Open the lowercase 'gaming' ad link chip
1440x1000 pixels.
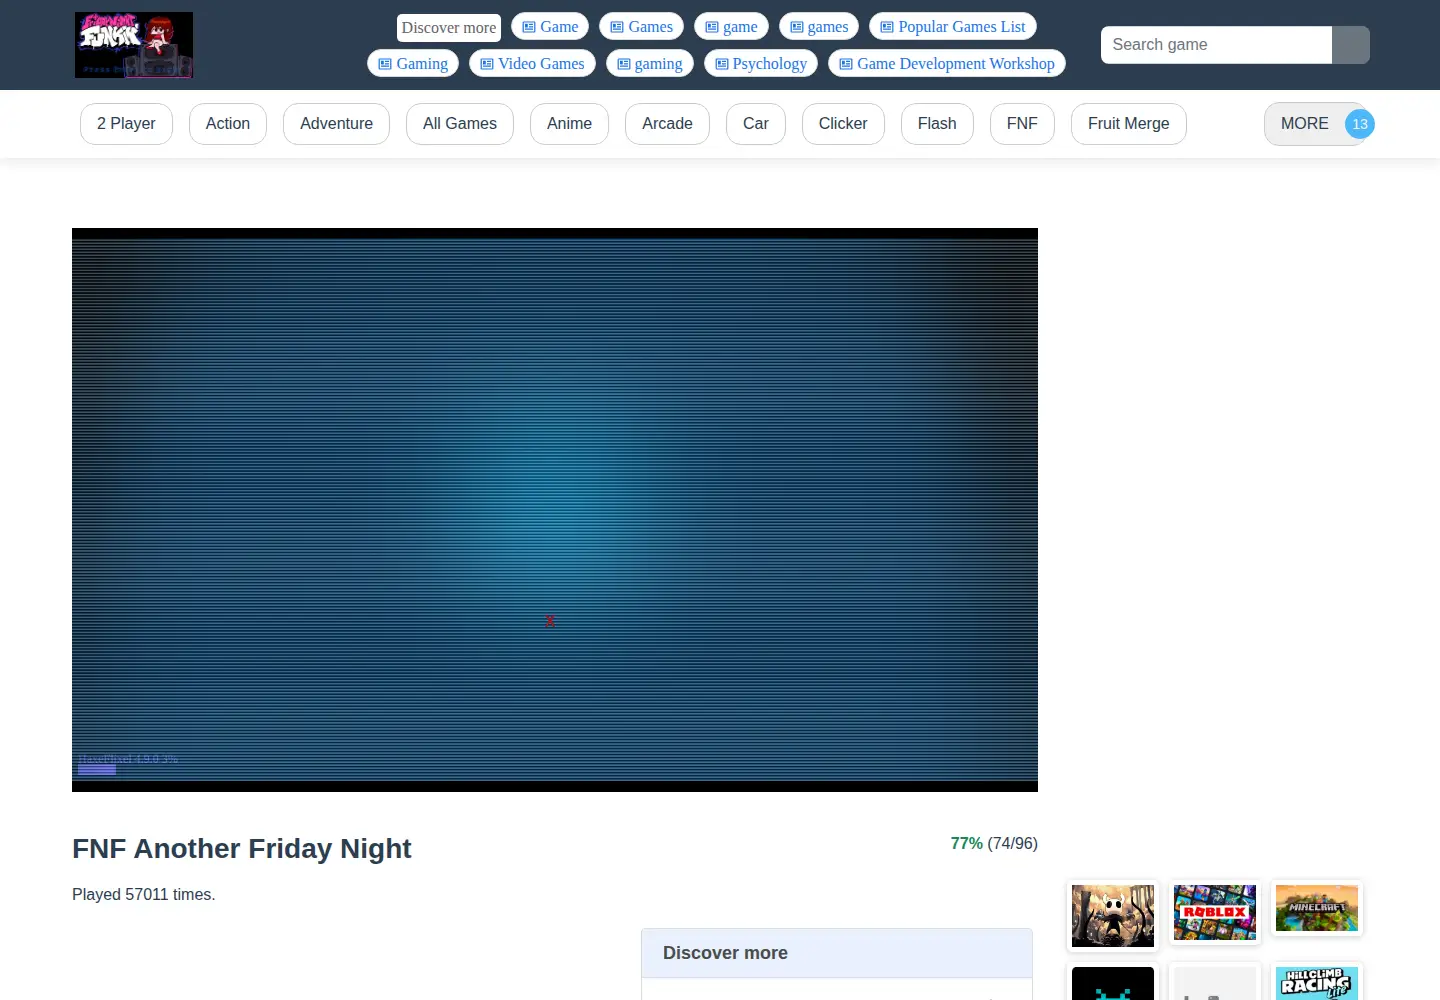pos(650,63)
